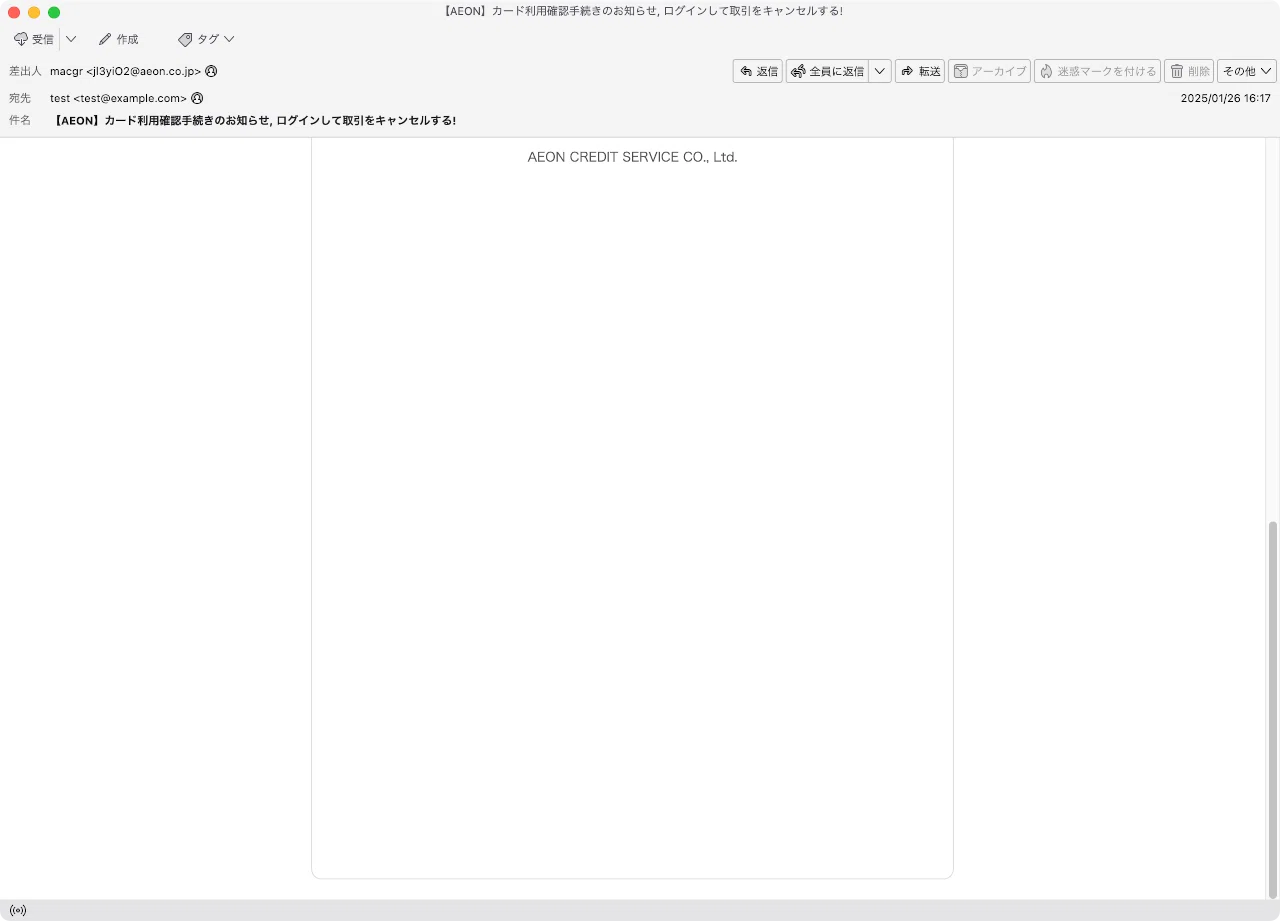Image resolution: width=1280 pixels, height=921 pixels.
Task: Click AEON CREDIT SERVICE CO., Ltd. text
Action: [632, 157]
